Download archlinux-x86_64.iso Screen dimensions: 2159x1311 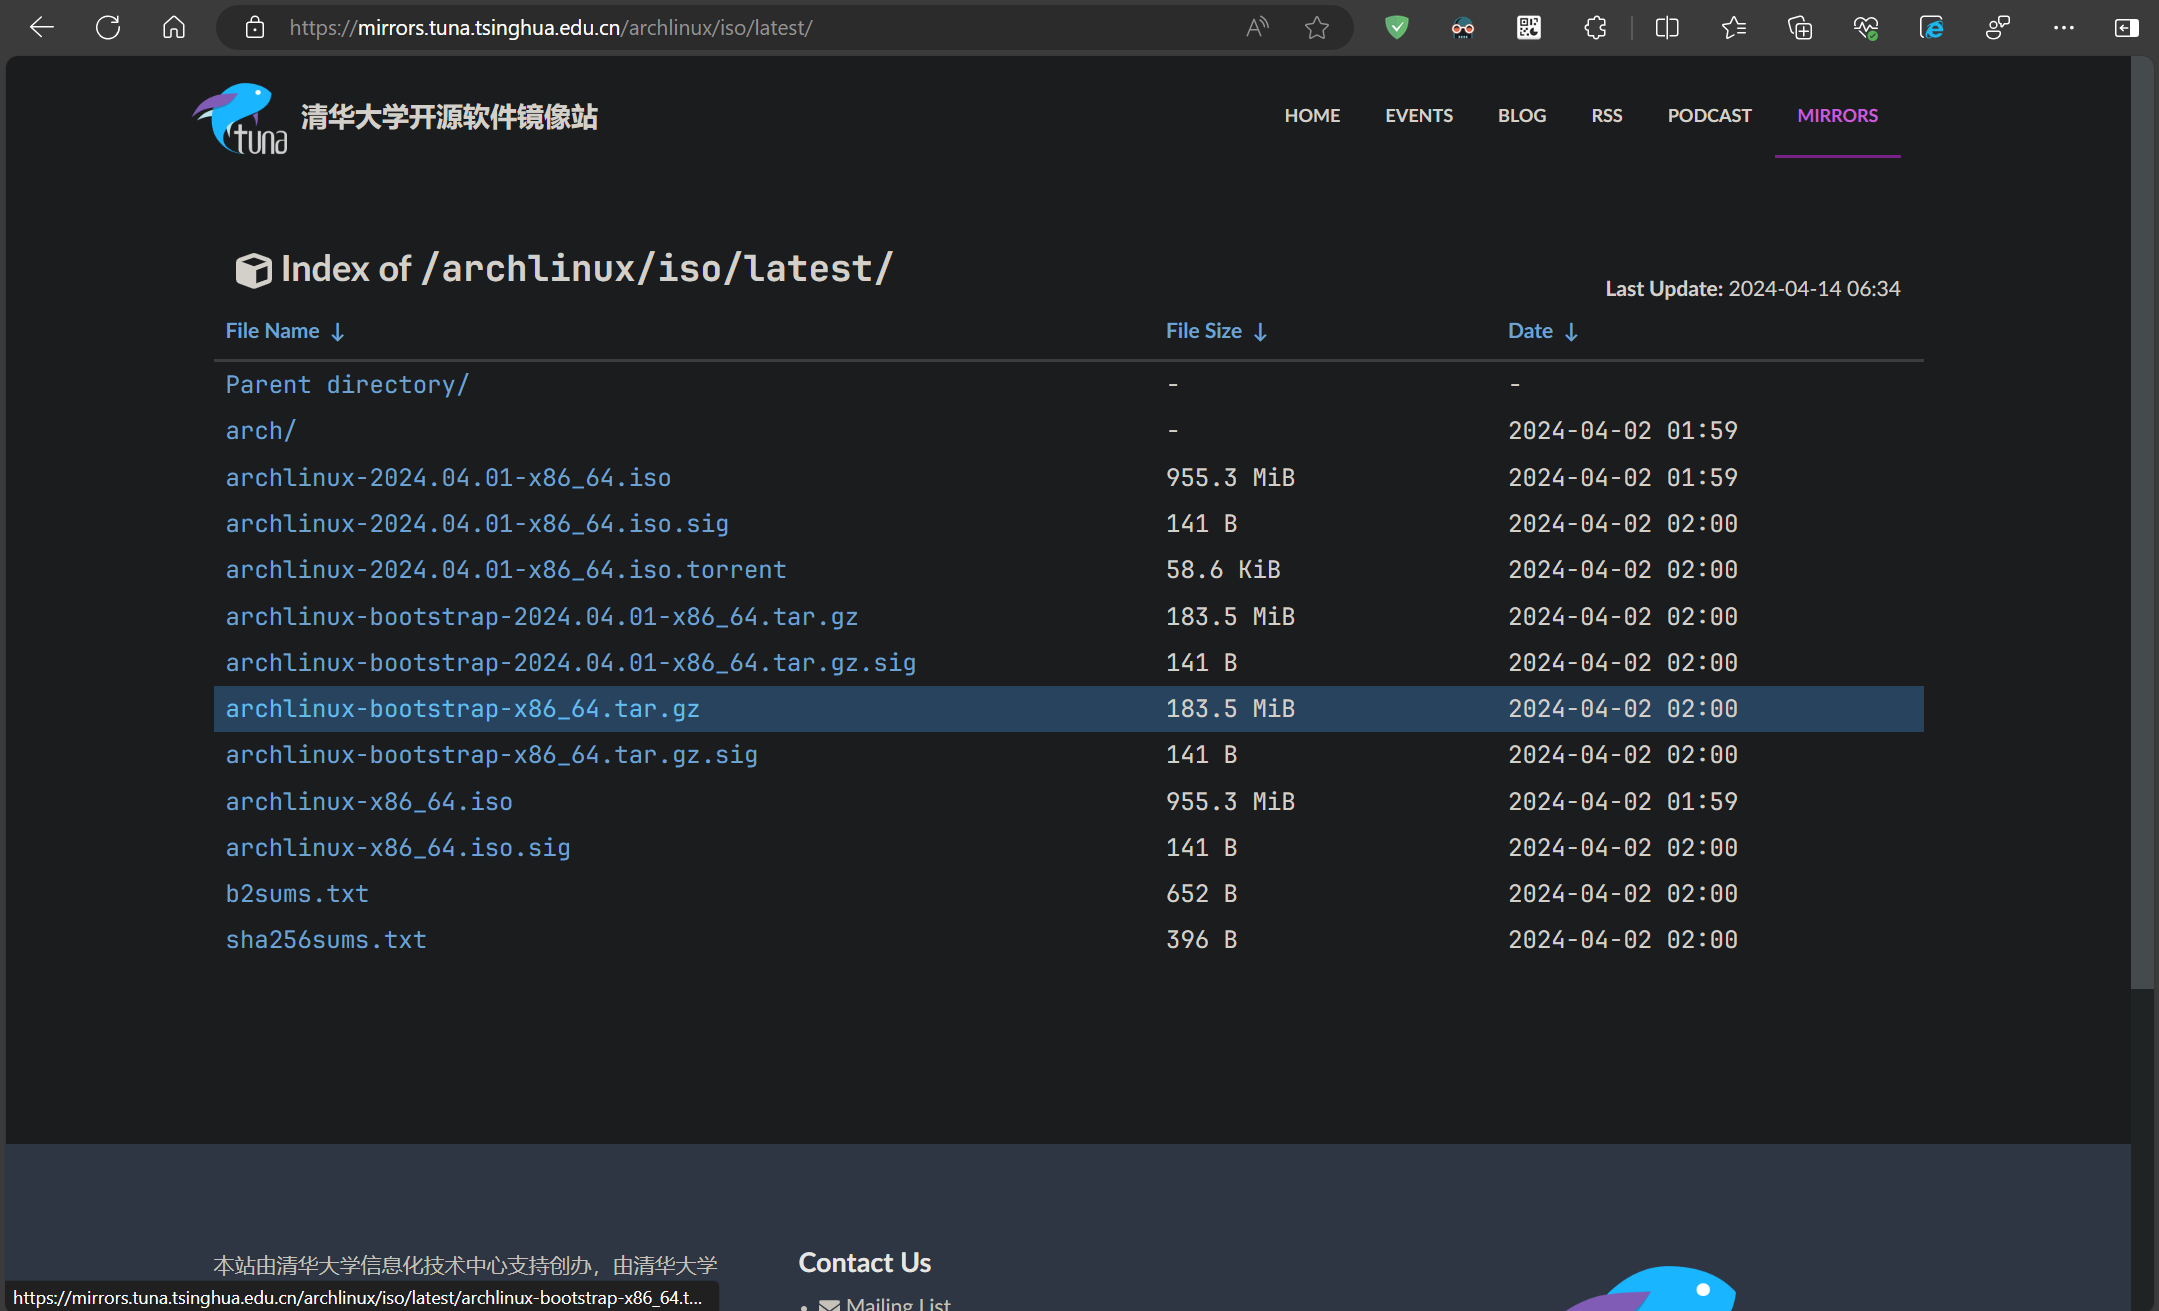(369, 802)
